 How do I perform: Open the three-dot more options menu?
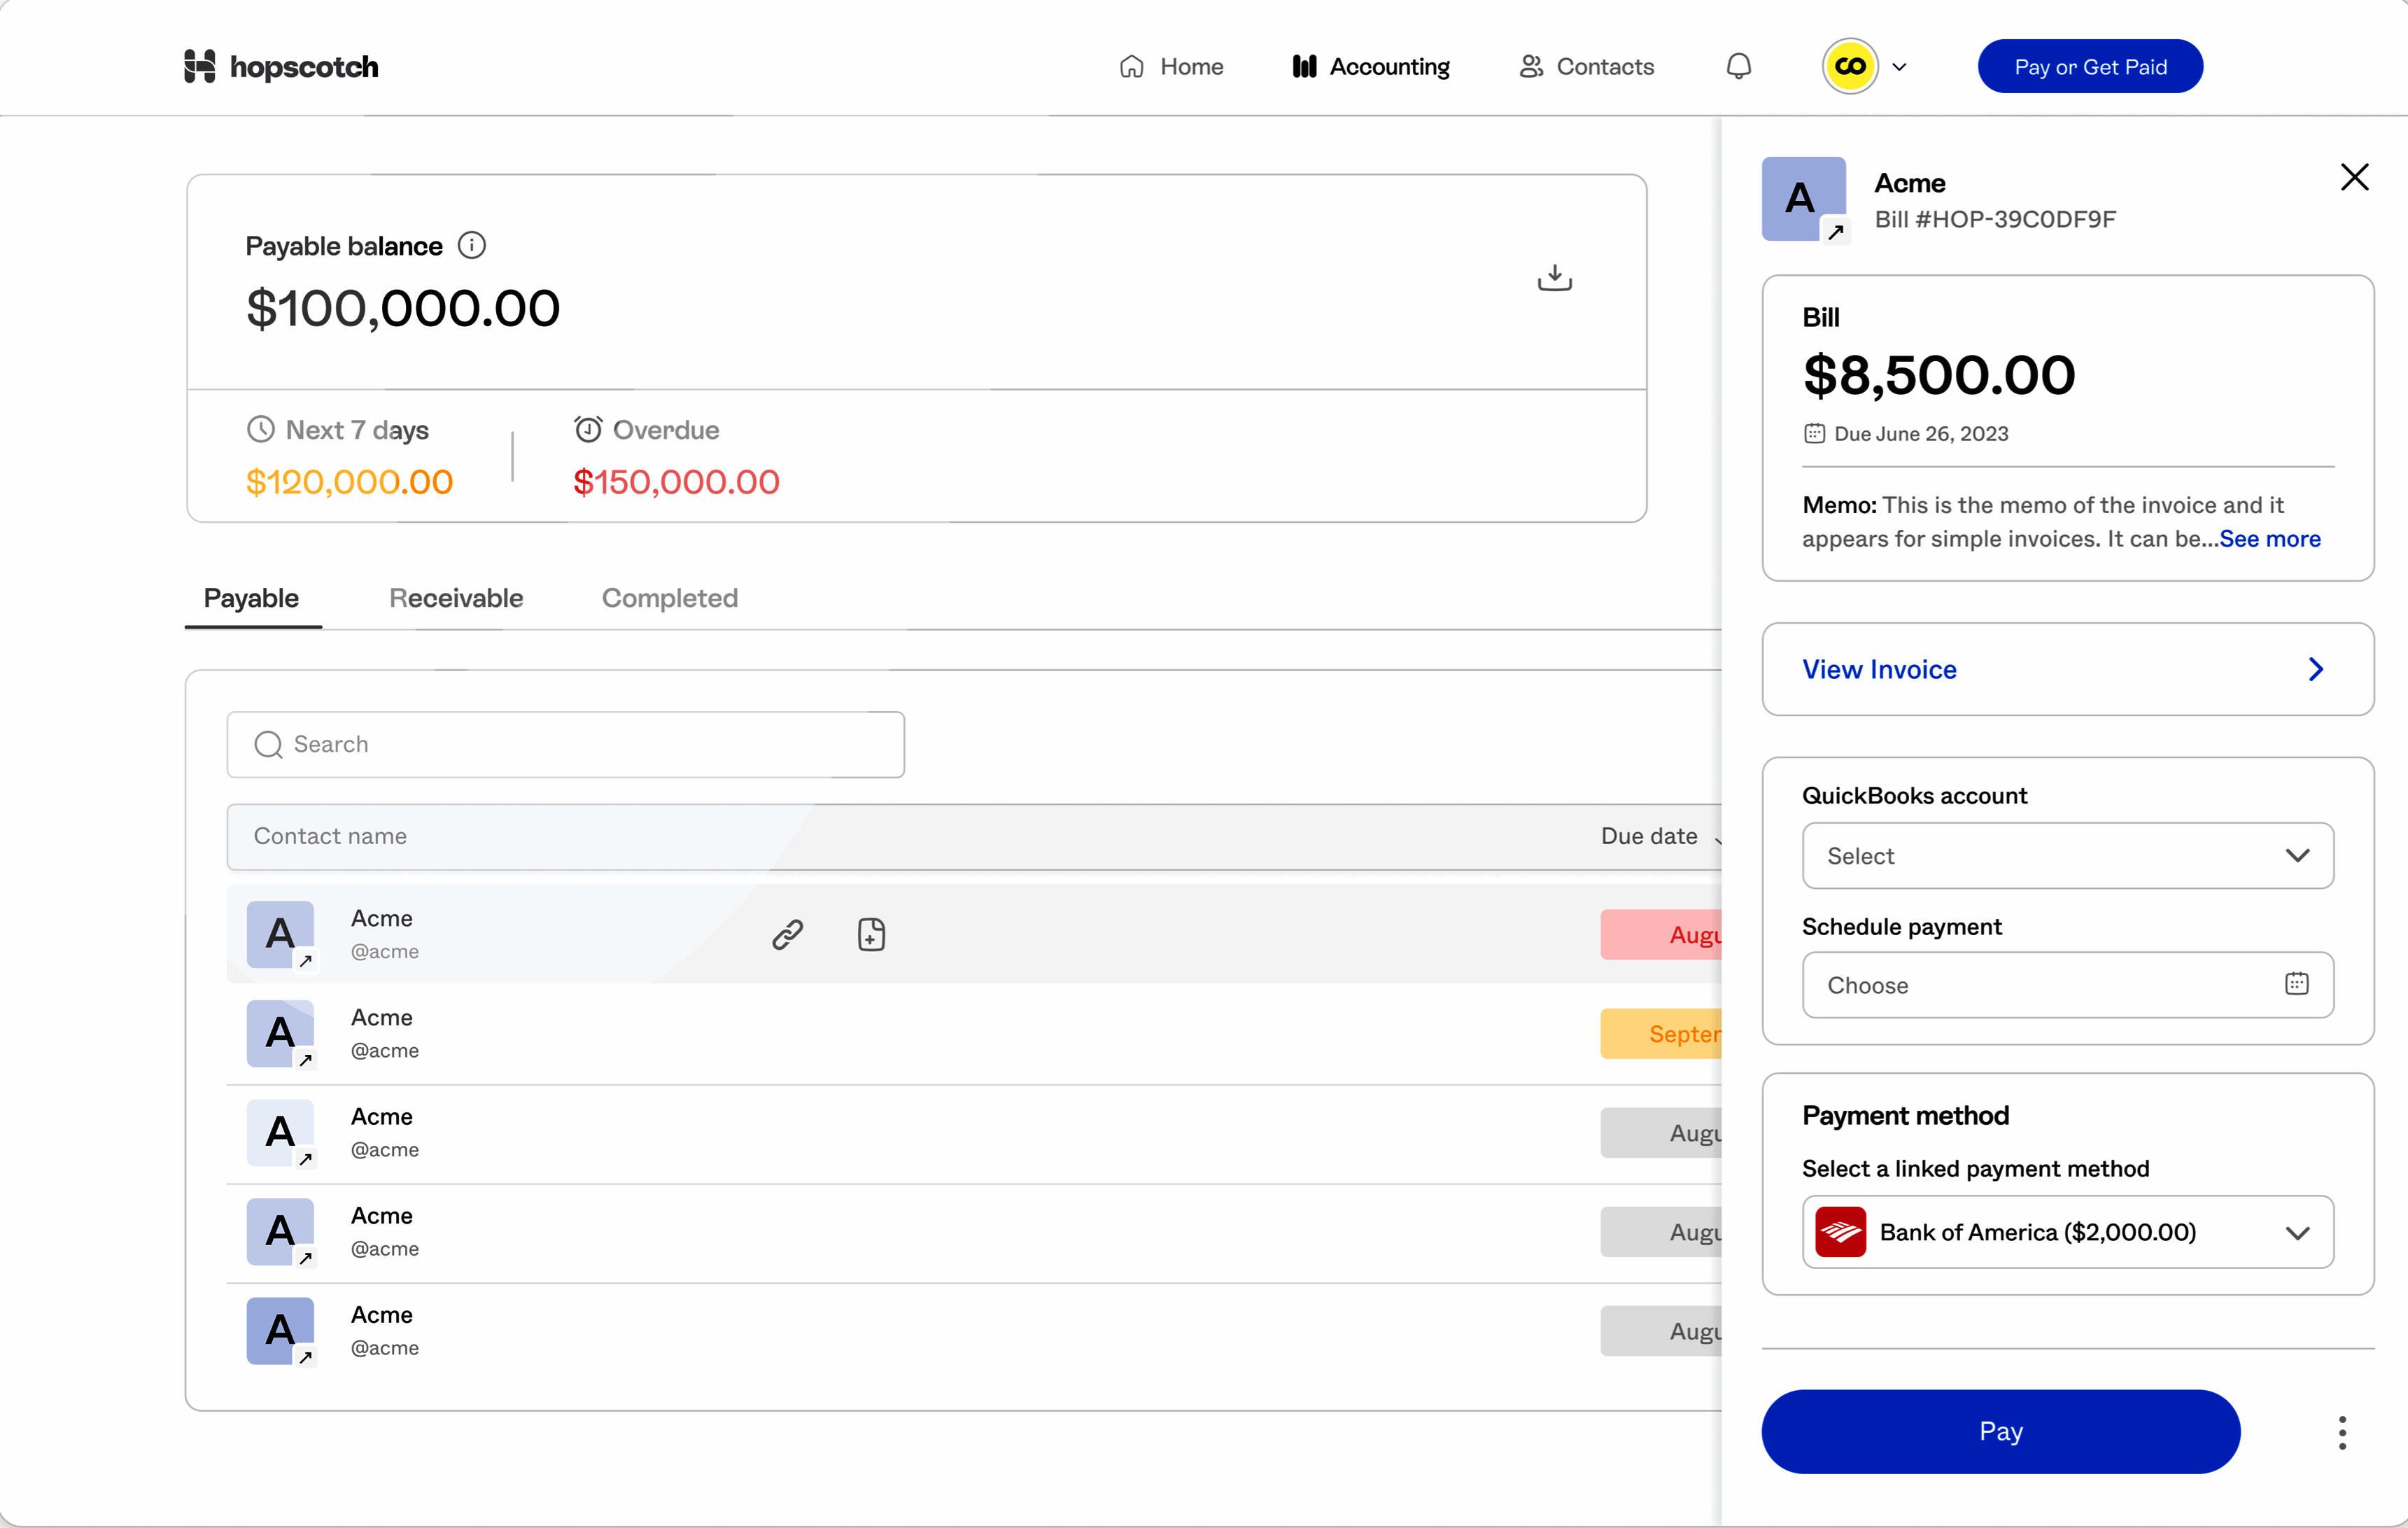click(x=2342, y=1432)
